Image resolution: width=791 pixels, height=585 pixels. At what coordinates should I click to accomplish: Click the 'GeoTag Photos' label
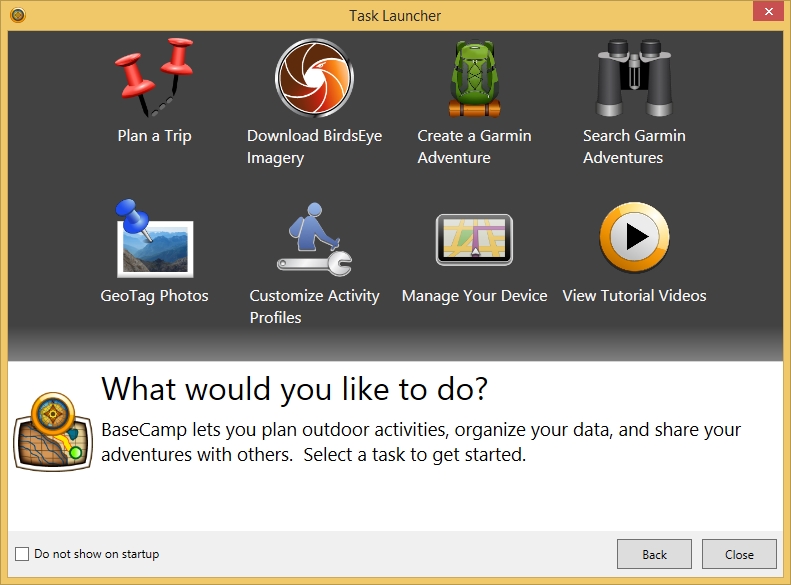[x=154, y=296]
